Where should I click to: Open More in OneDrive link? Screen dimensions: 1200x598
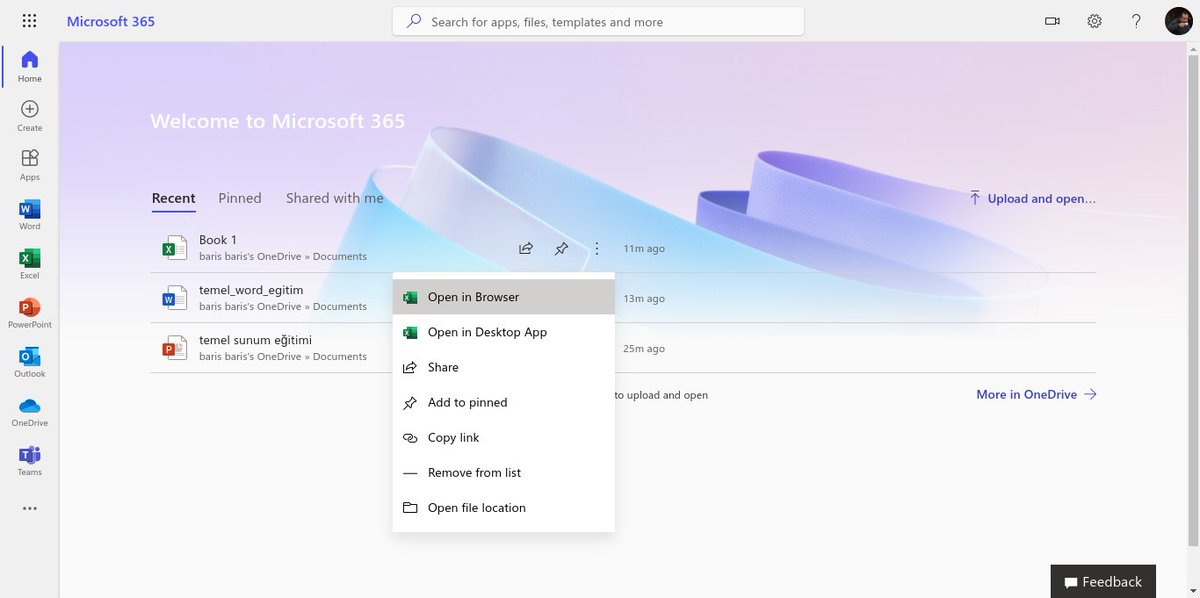coord(1036,394)
